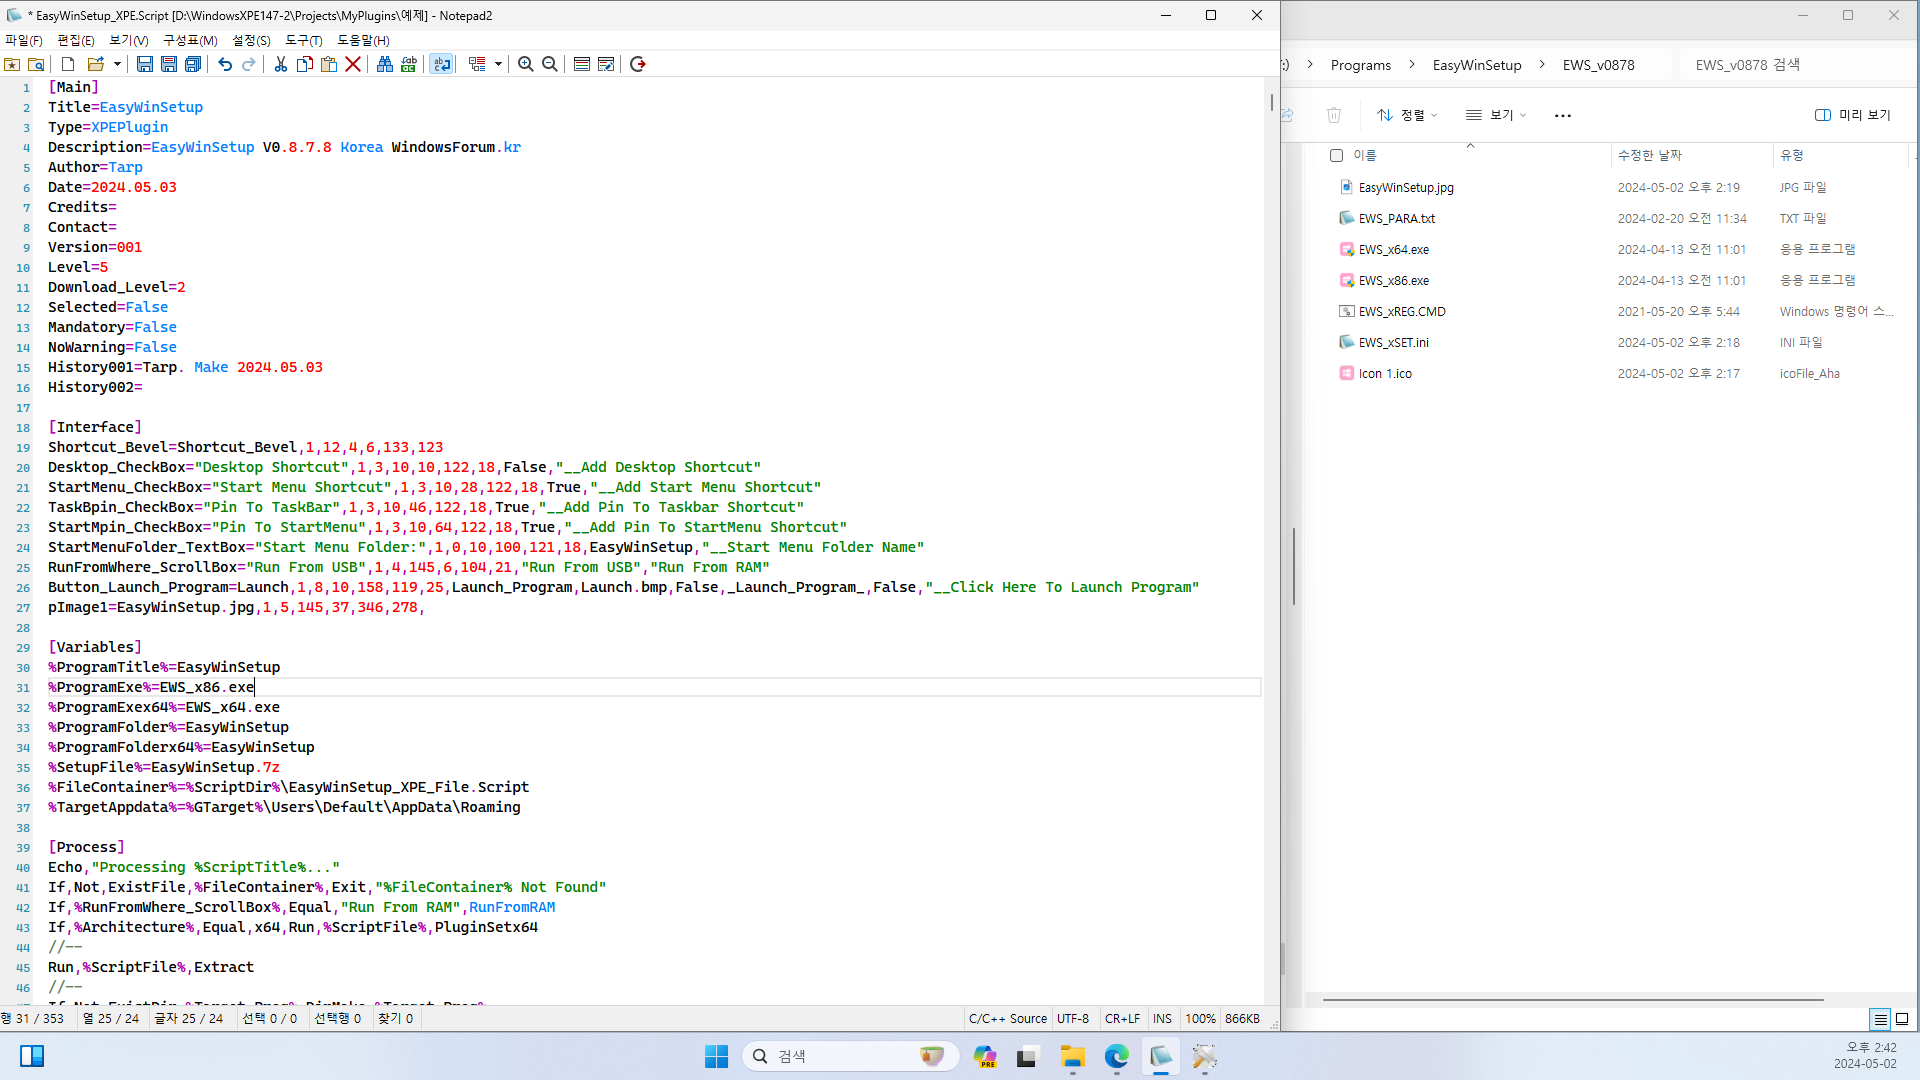The height and width of the screenshot is (1080, 1920).
Task: Click CR+LF line ending in status bar
Action: click(1122, 1019)
